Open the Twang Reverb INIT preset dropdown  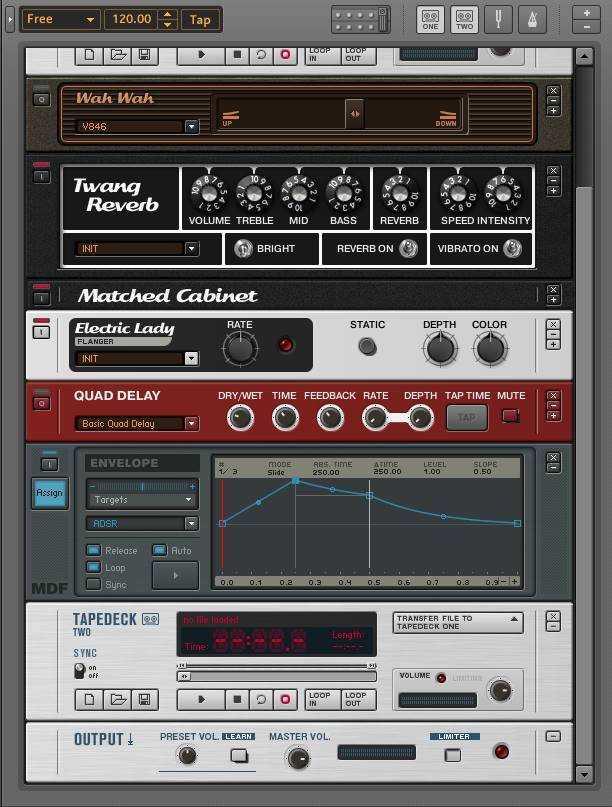[191, 249]
